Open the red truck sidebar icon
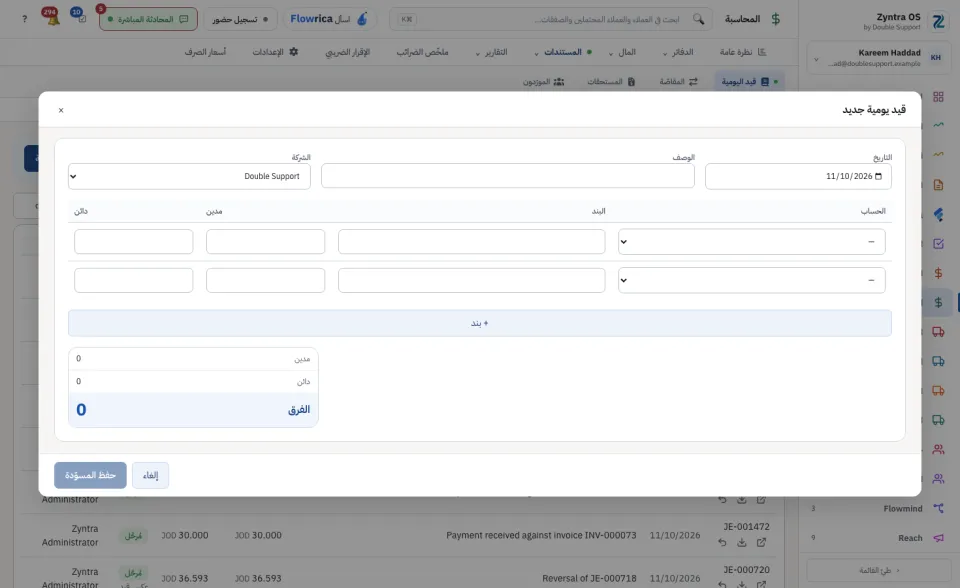960x588 pixels. point(938,332)
